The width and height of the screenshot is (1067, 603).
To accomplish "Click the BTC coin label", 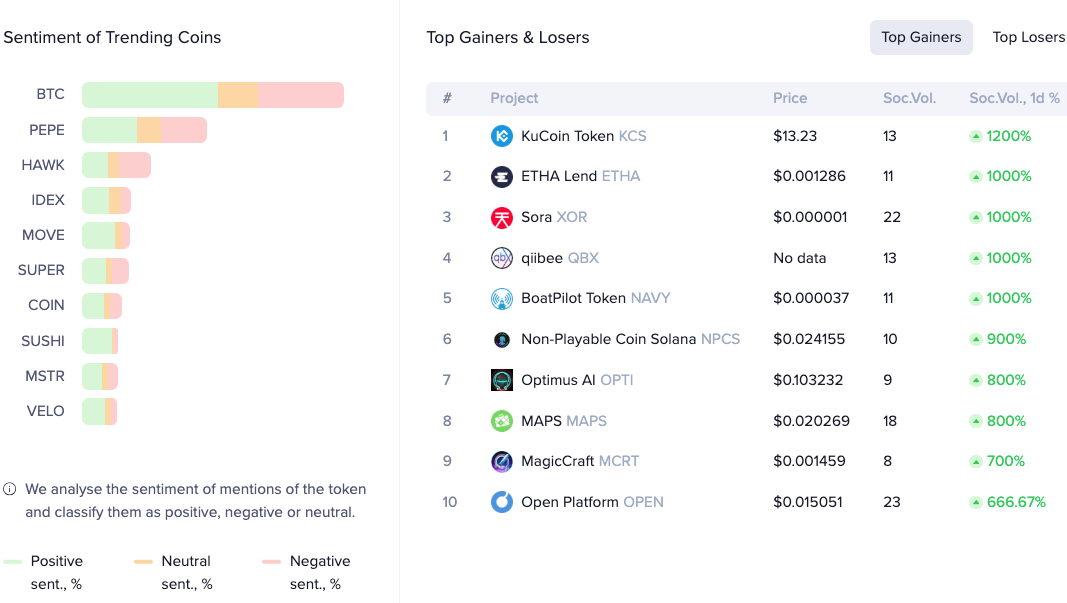I will pyautogui.click(x=50, y=95).
